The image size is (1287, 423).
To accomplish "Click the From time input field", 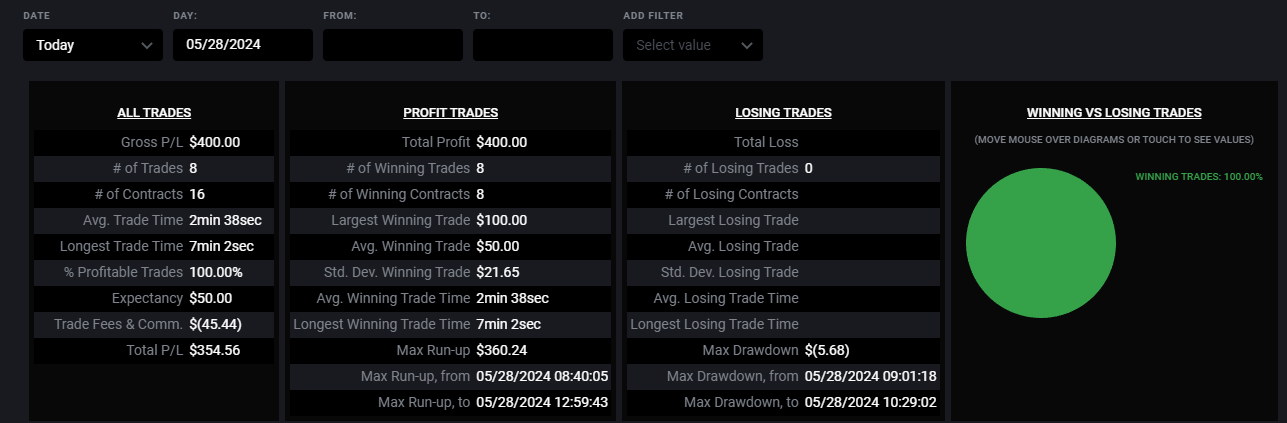I will point(393,45).
